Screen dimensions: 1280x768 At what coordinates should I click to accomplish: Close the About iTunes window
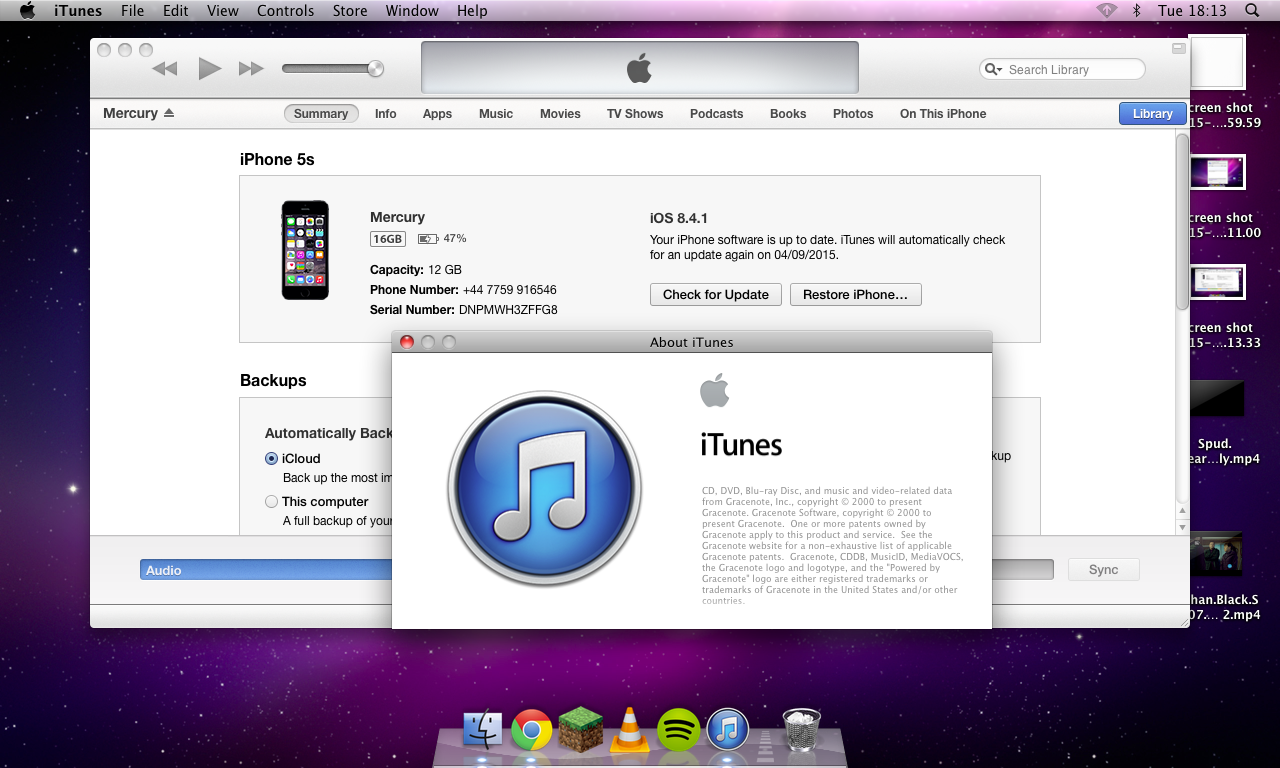click(407, 342)
